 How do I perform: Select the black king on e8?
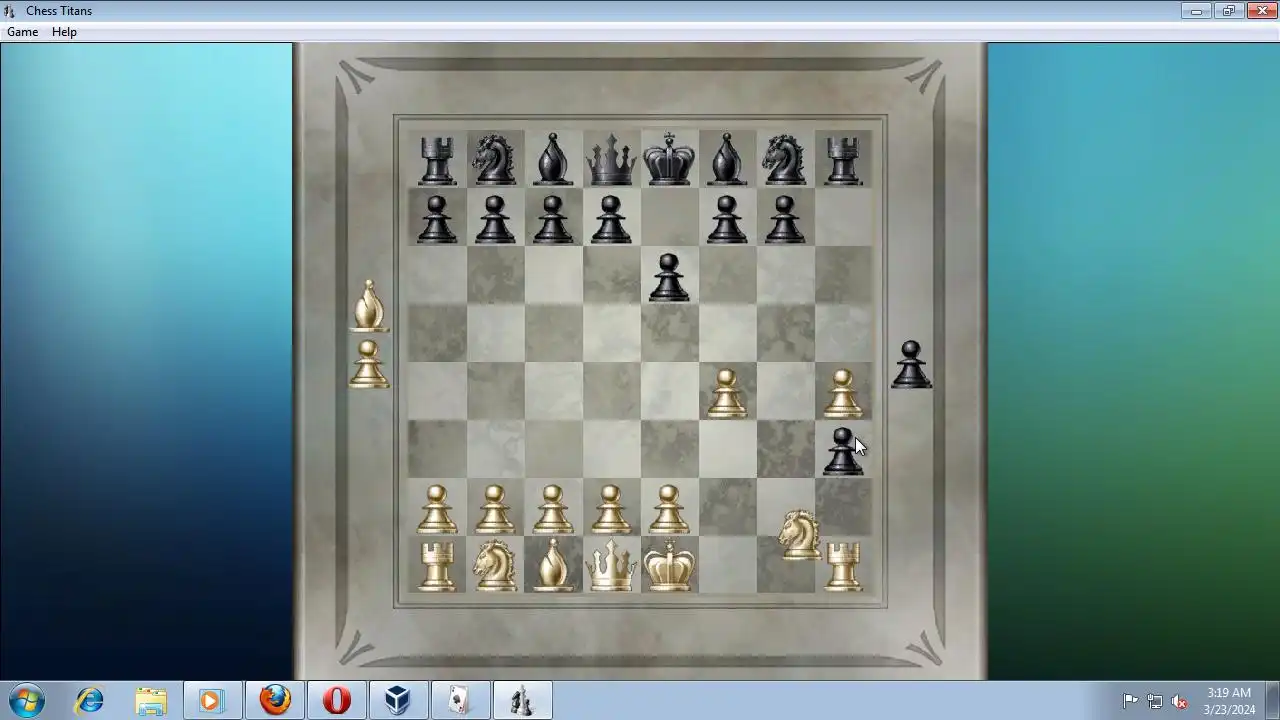(669, 159)
